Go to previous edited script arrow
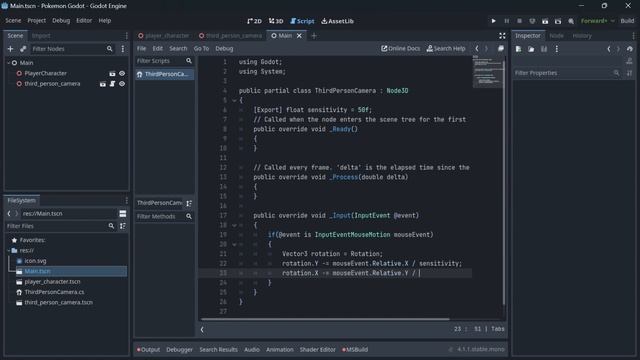Viewport: 640px width, 360px height. tap(477, 49)
